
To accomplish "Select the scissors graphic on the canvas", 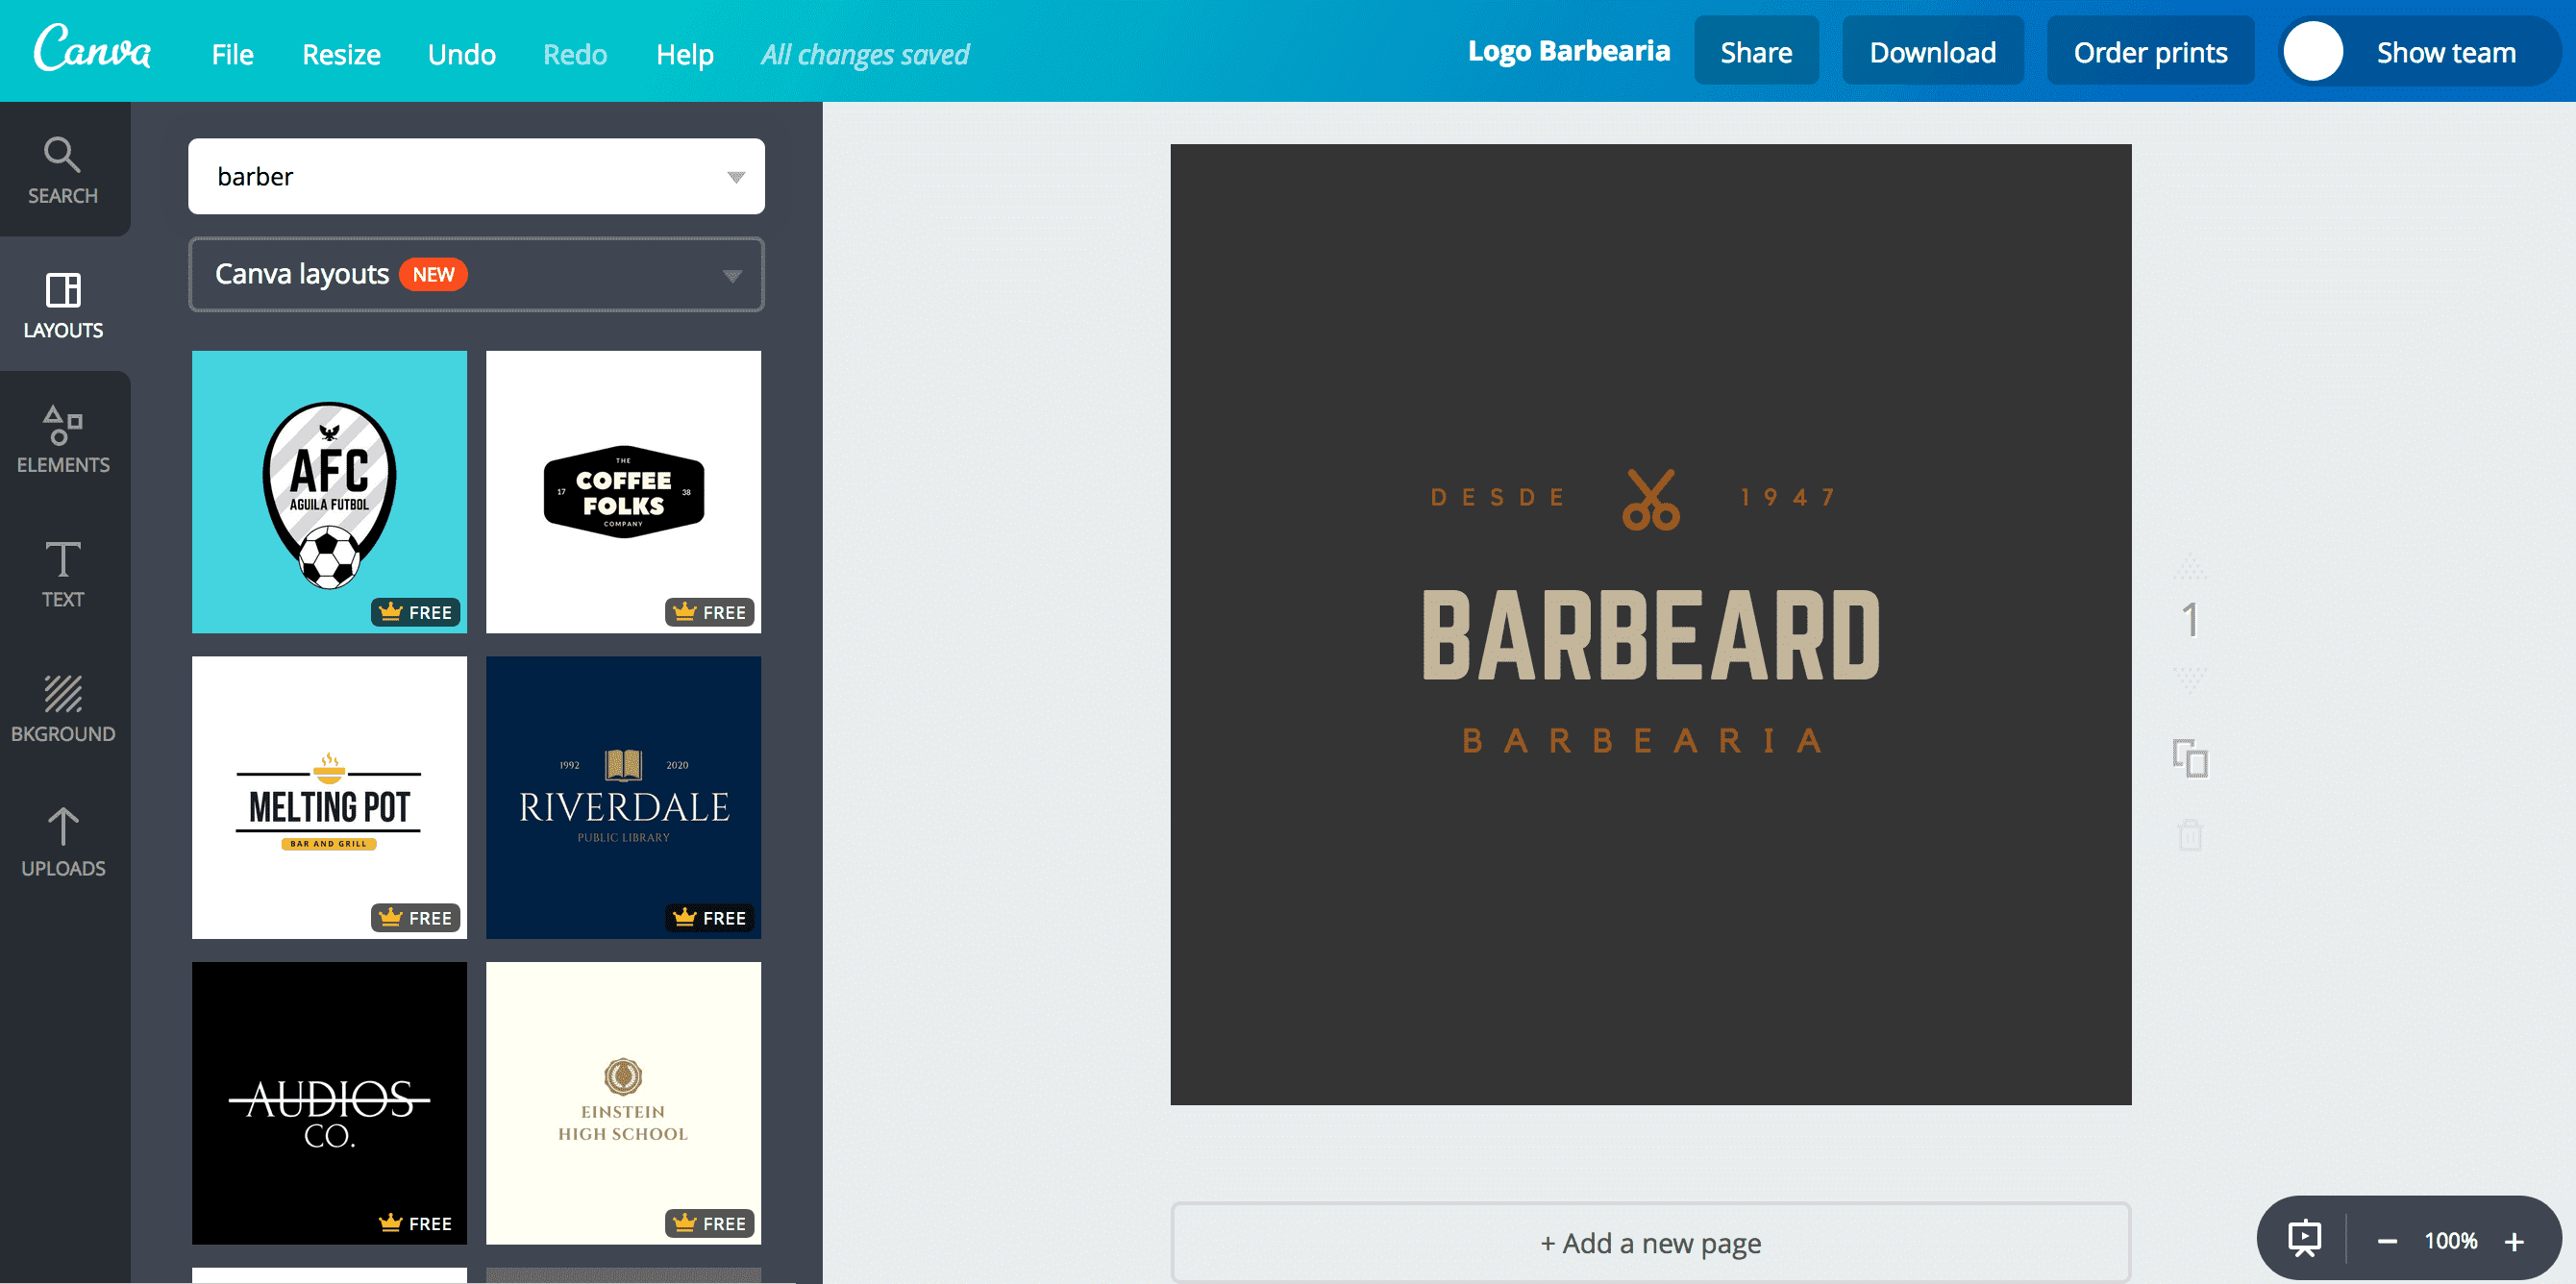I will (1651, 499).
